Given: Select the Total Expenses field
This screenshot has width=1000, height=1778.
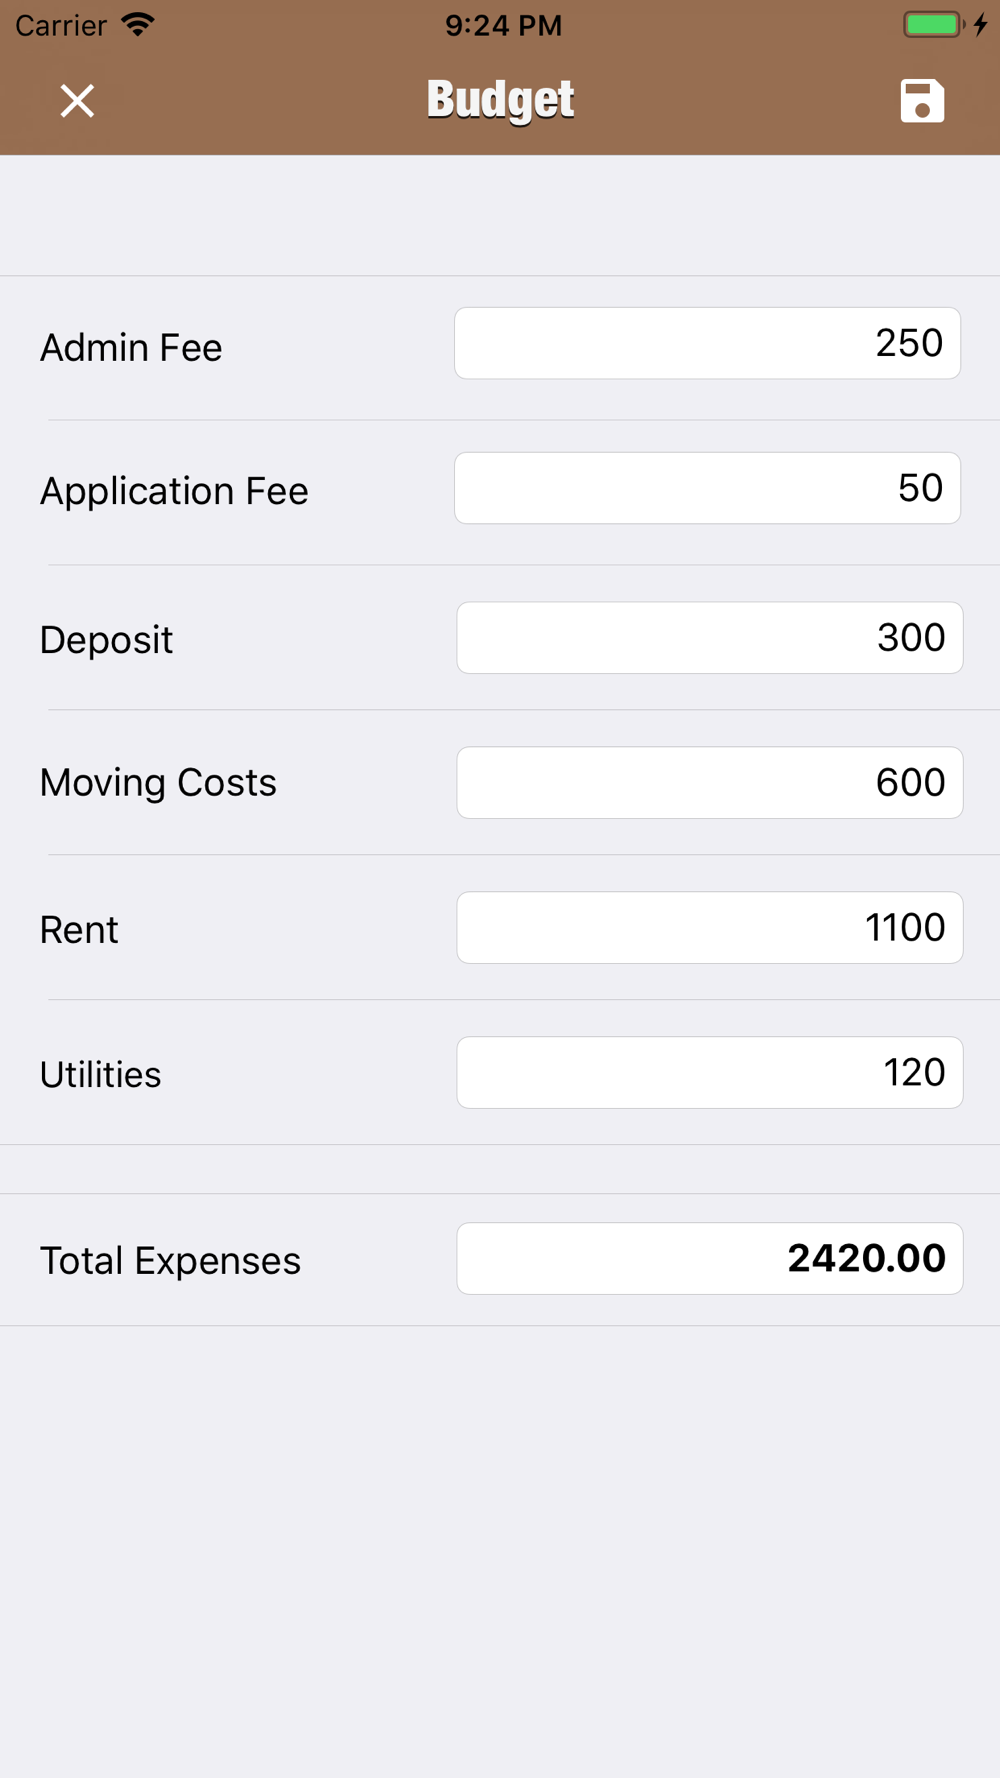Looking at the screenshot, I should (x=709, y=1259).
